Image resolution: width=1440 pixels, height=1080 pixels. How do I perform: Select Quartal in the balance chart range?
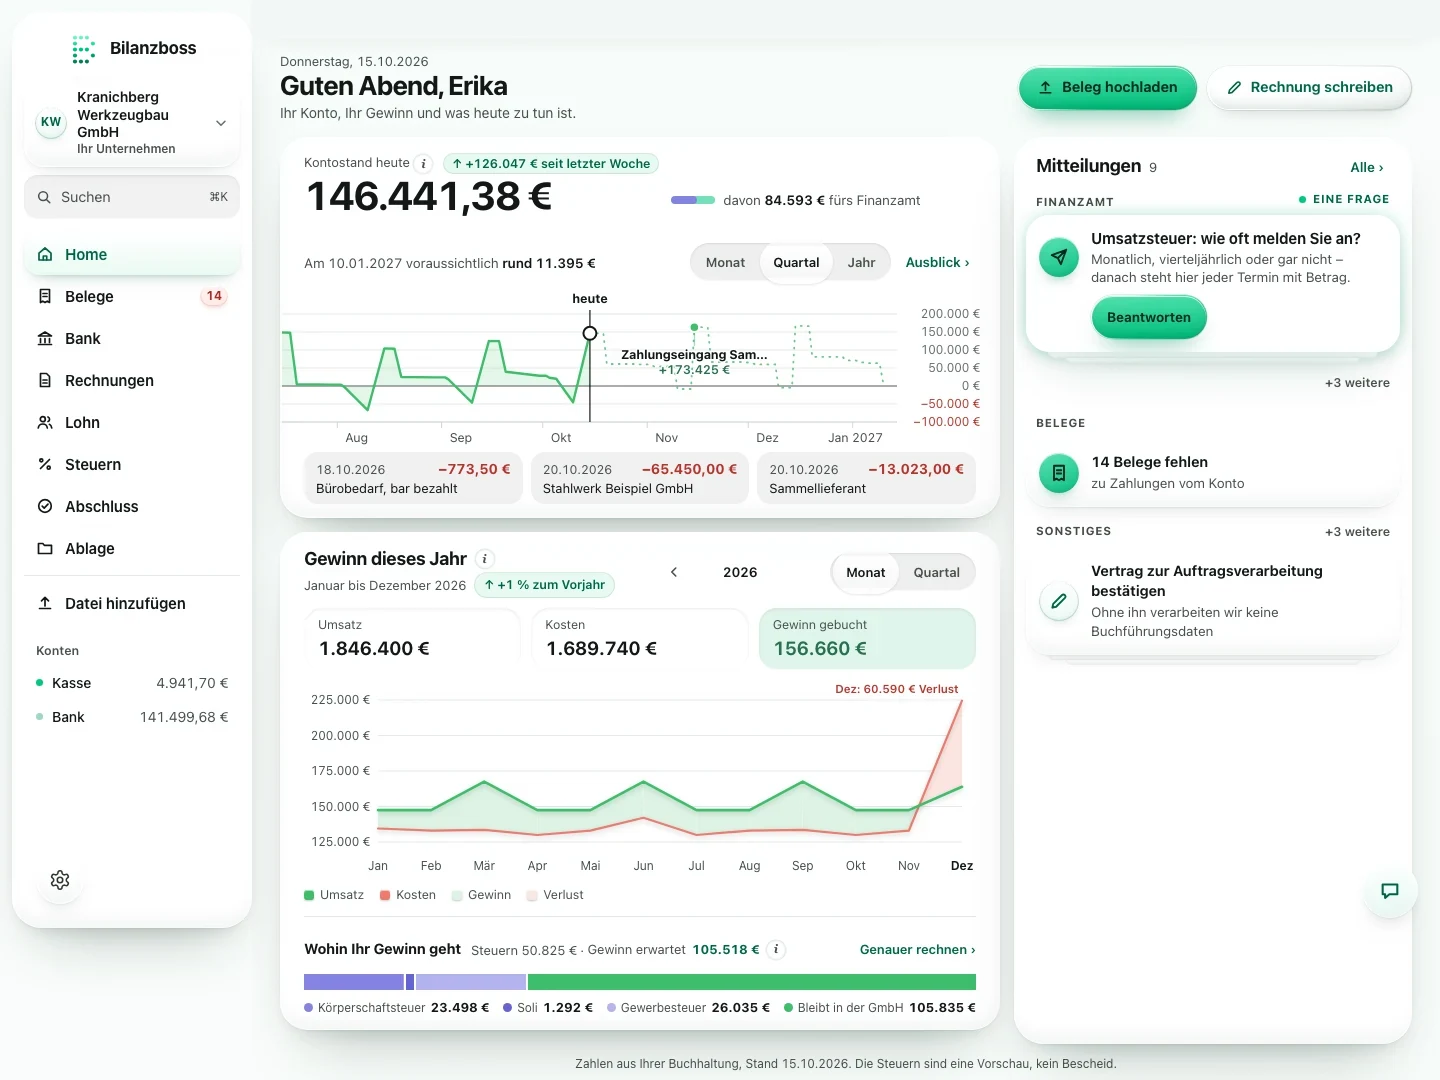coord(796,263)
